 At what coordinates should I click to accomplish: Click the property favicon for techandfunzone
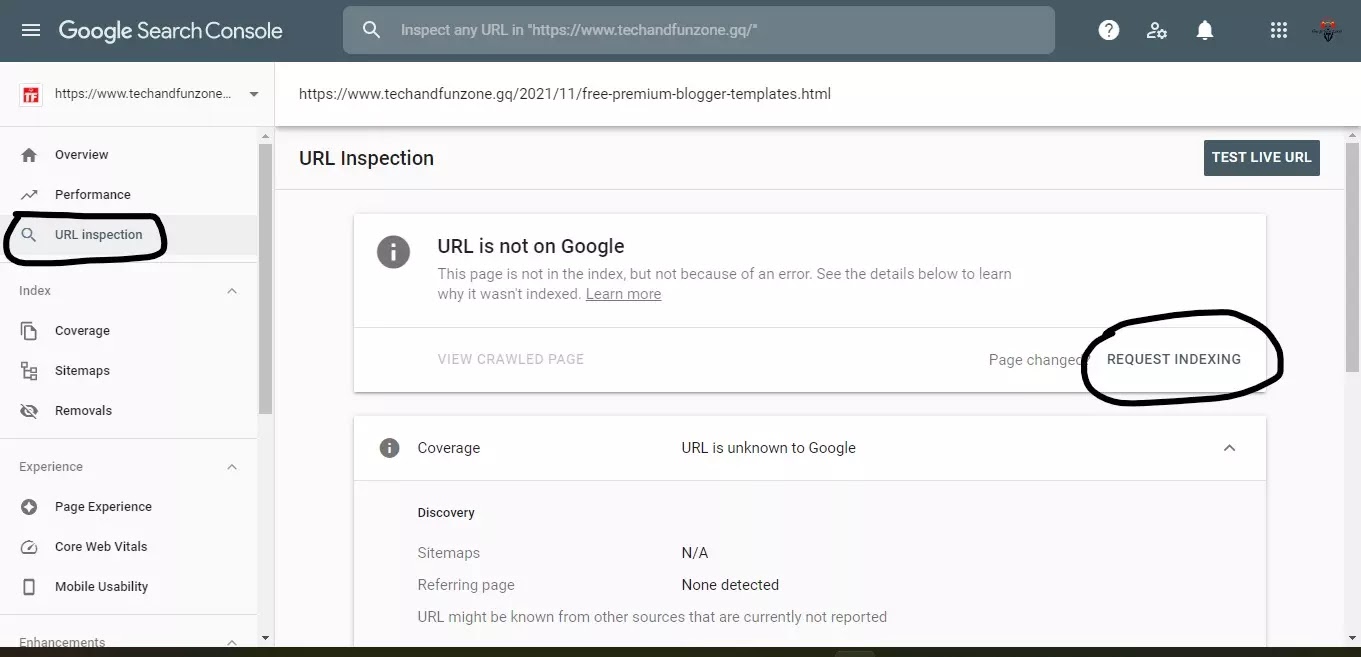tap(30, 95)
